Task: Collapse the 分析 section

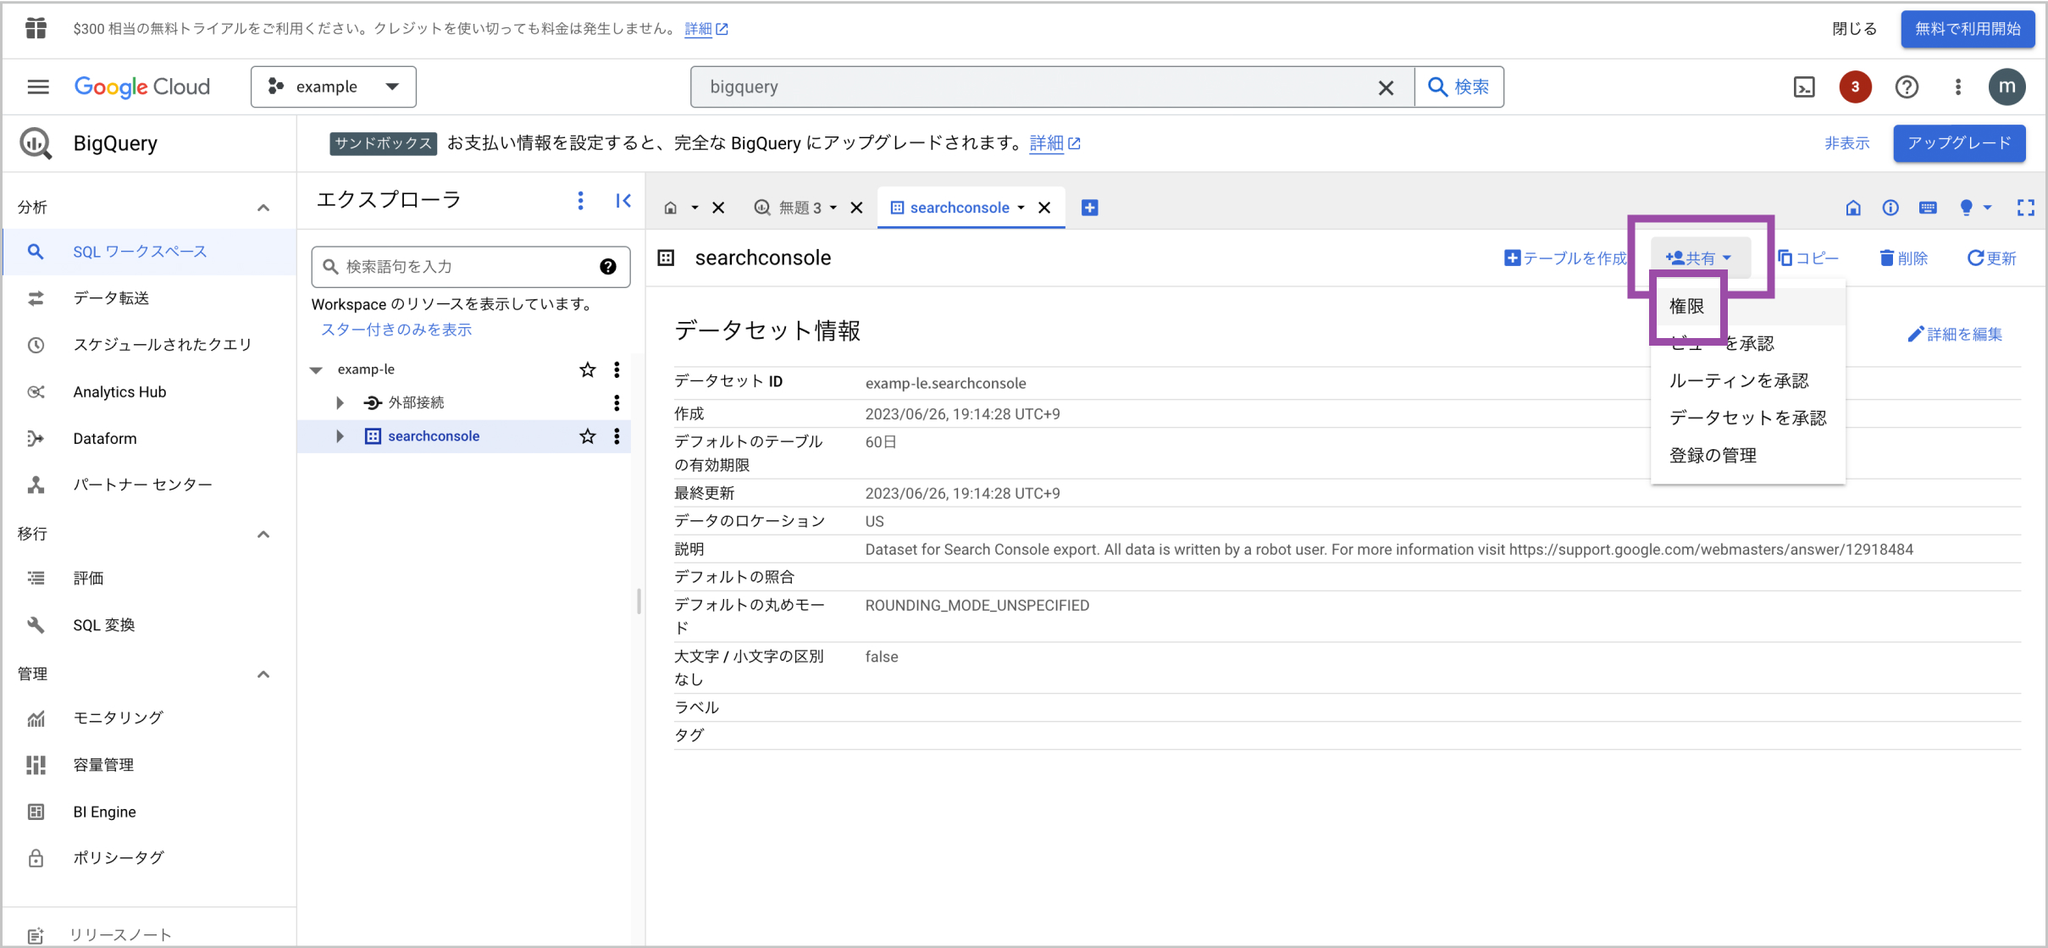Action: 263,208
